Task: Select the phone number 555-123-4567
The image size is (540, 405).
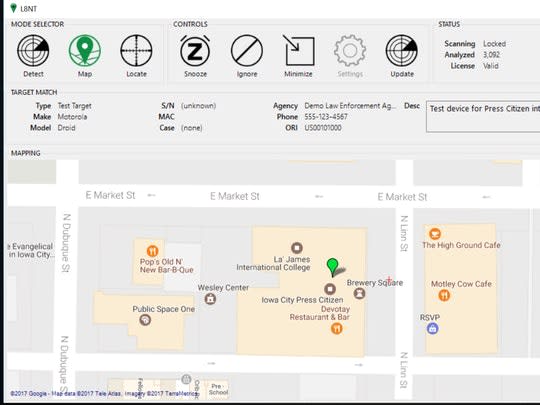Action: point(326,117)
